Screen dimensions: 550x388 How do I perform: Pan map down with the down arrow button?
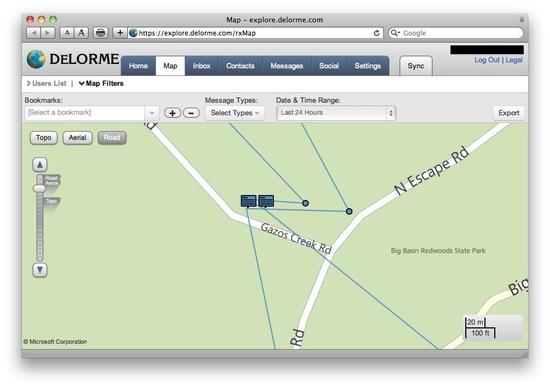tap(40, 270)
